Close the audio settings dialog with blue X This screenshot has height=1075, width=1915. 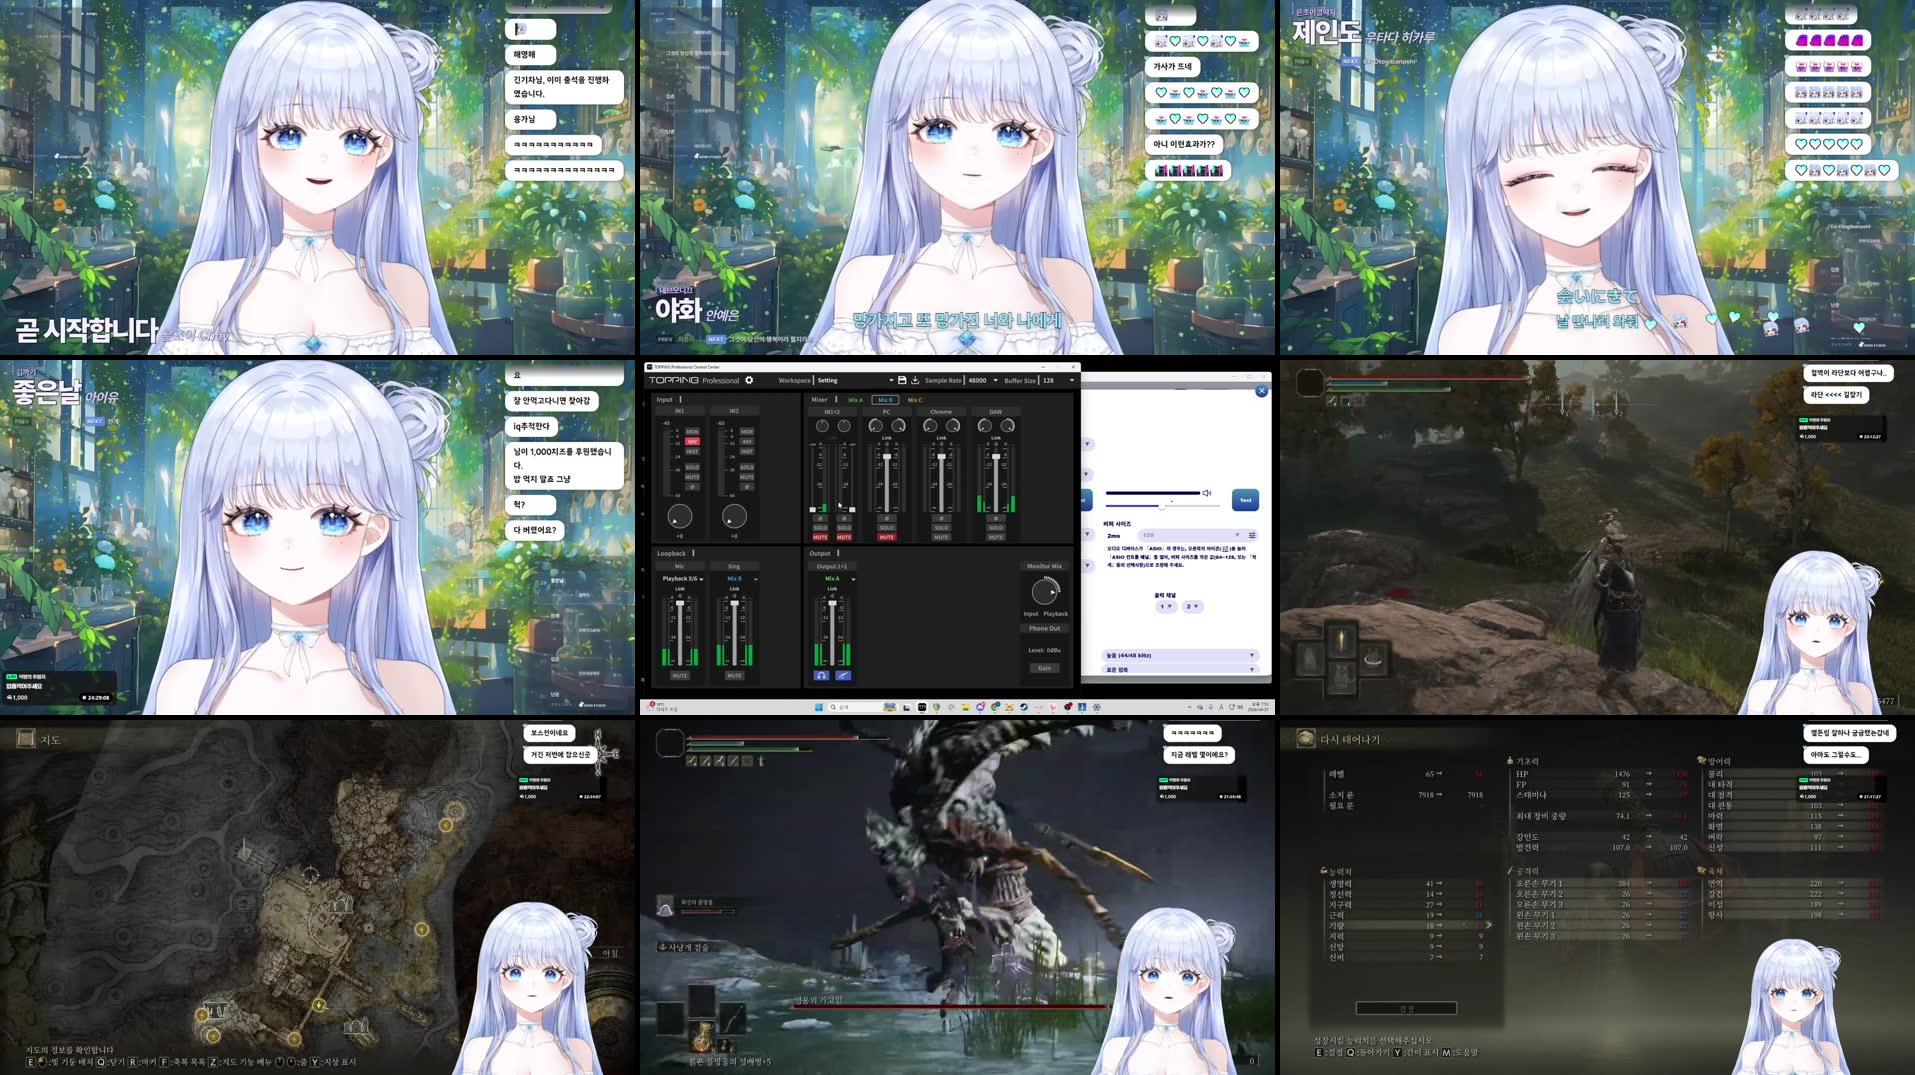tap(1262, 391)
